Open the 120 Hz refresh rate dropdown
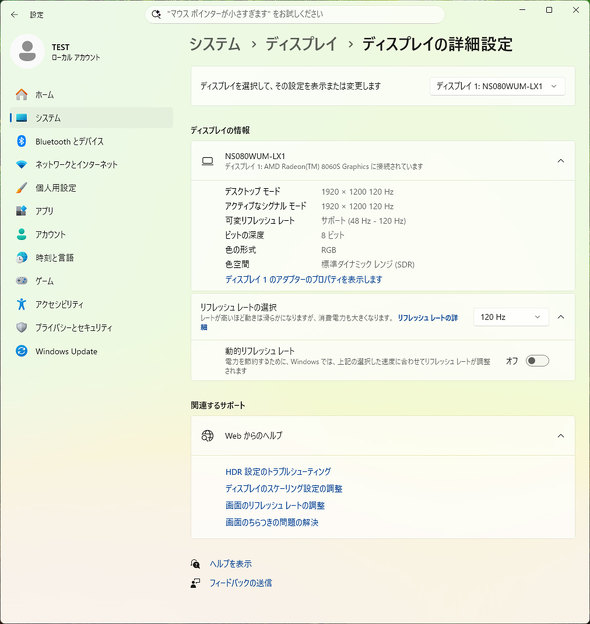Screen dimensions: 590x624 coord(510,317)
